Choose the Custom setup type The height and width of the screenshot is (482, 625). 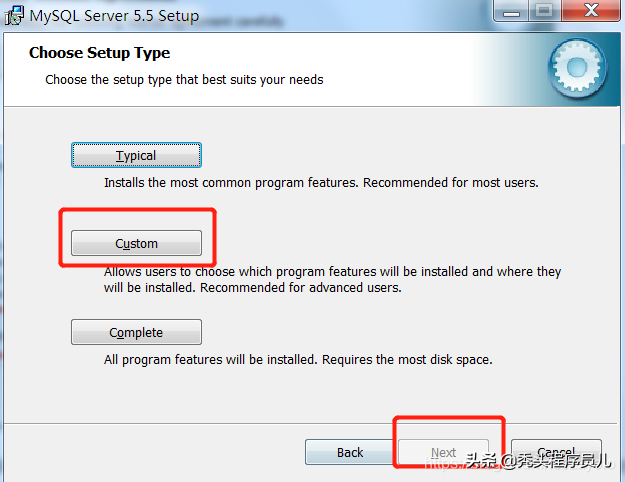click(x=136, y=243)
